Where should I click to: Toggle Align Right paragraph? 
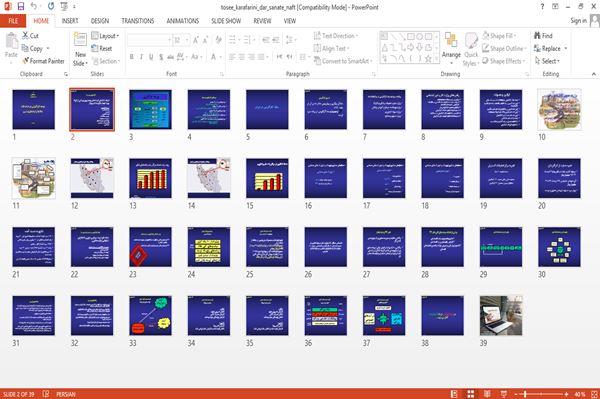pyautogui.click(x=251, y=57)
